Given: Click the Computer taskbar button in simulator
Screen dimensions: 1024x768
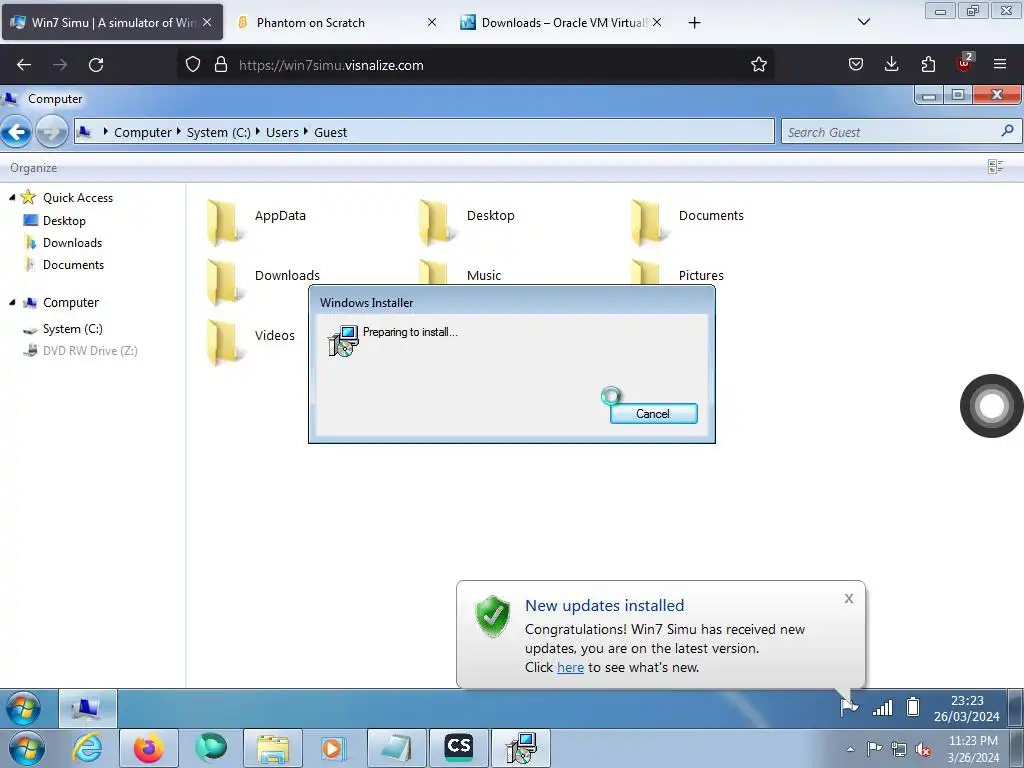Looking at the screenshot, I should [x=88, y=708].
